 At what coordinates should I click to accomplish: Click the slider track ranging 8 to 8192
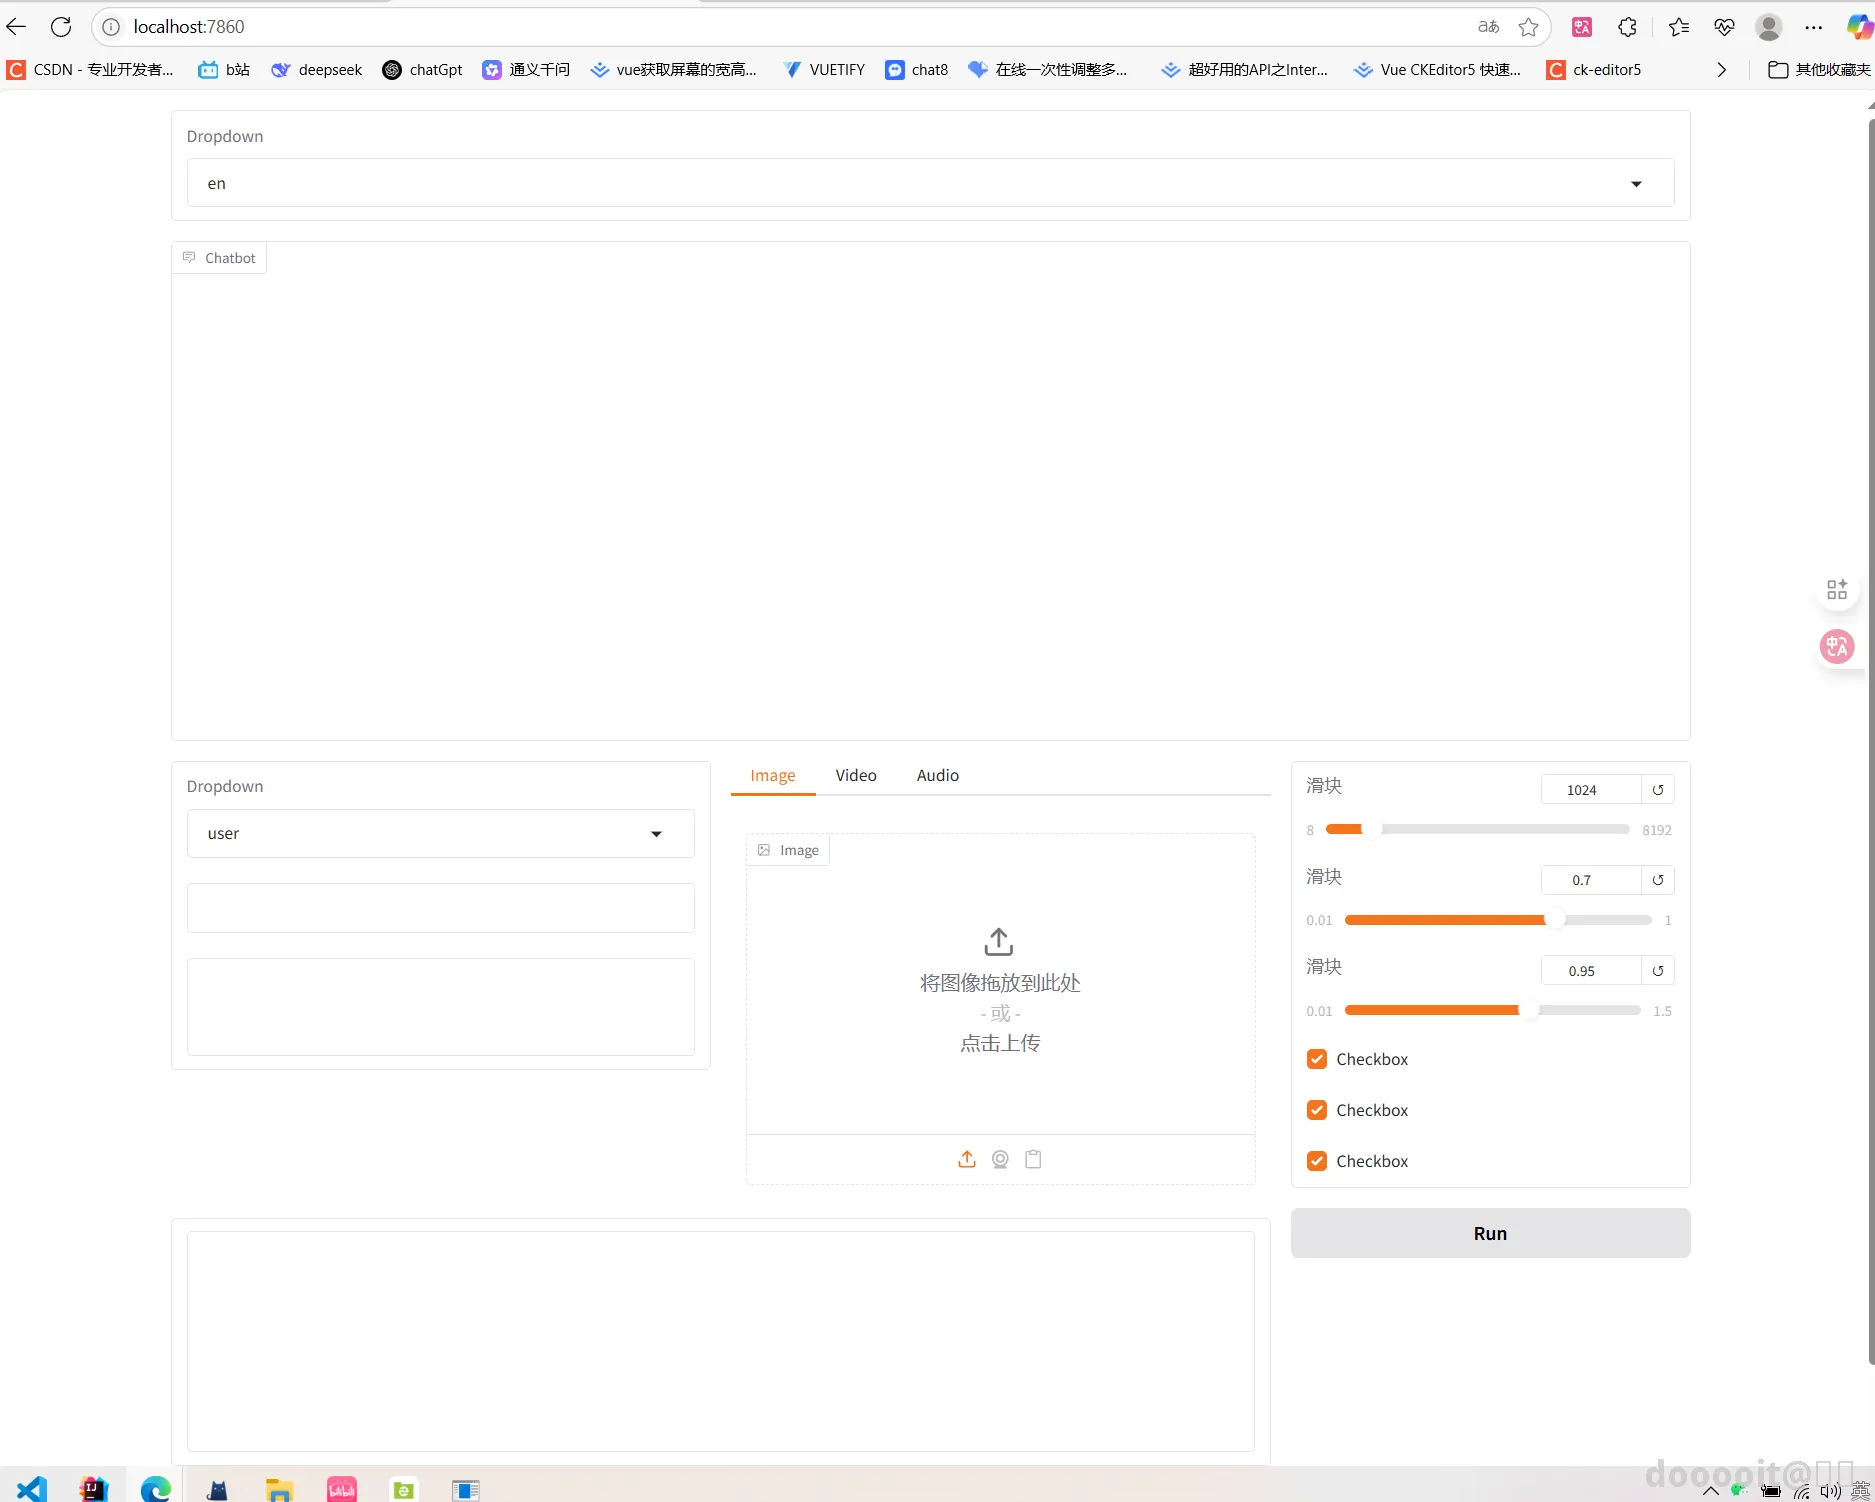point(1477,829)
